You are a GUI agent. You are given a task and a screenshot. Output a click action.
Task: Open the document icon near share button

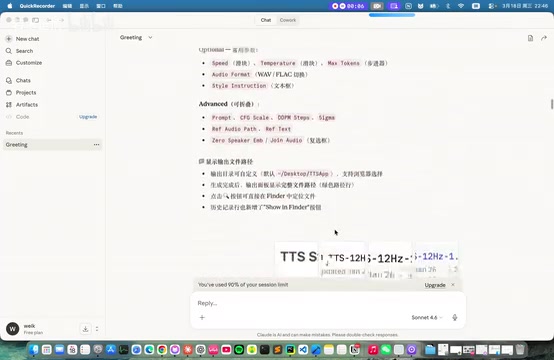pos(530,38)
